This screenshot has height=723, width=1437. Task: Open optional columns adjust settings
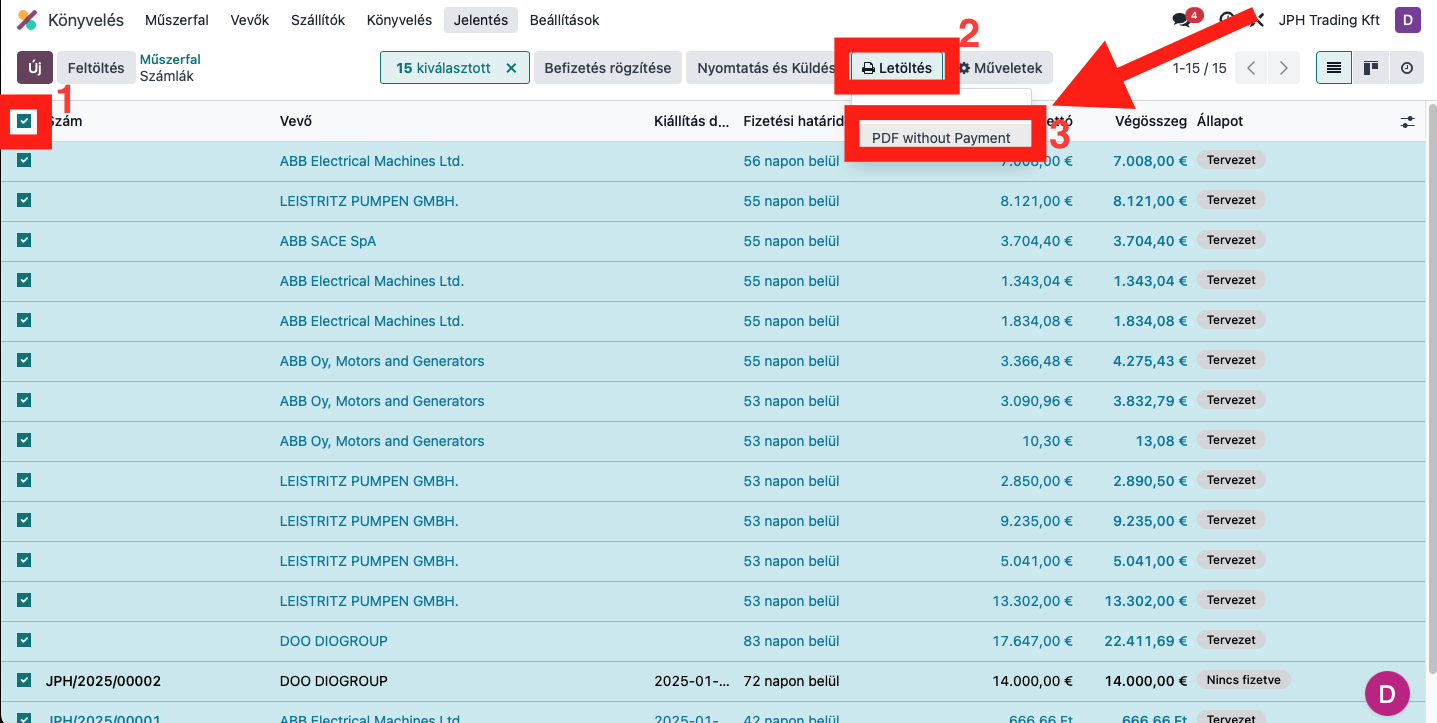[1407, 121]
